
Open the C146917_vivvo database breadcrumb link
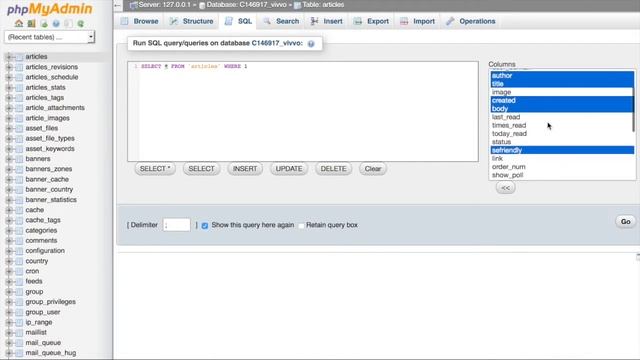tap(246, 5)
